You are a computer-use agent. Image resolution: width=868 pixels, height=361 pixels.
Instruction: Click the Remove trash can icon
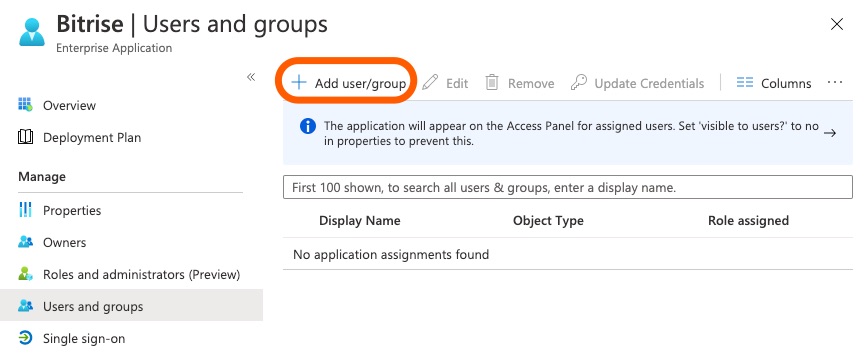coord(492,83)
